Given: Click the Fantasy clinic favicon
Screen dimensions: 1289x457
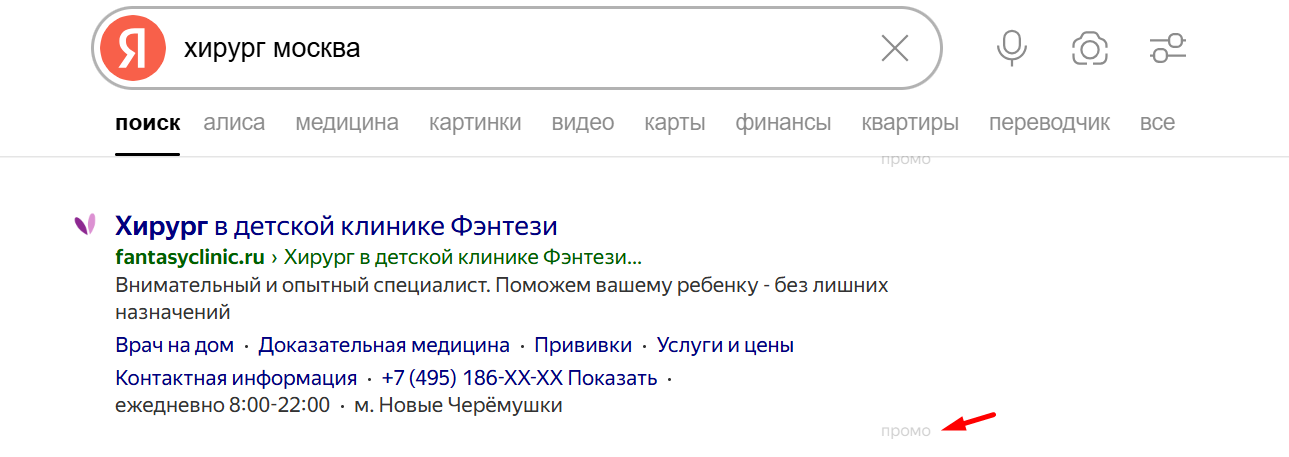Looking at the screenshot, I should (x=85, y=225).
